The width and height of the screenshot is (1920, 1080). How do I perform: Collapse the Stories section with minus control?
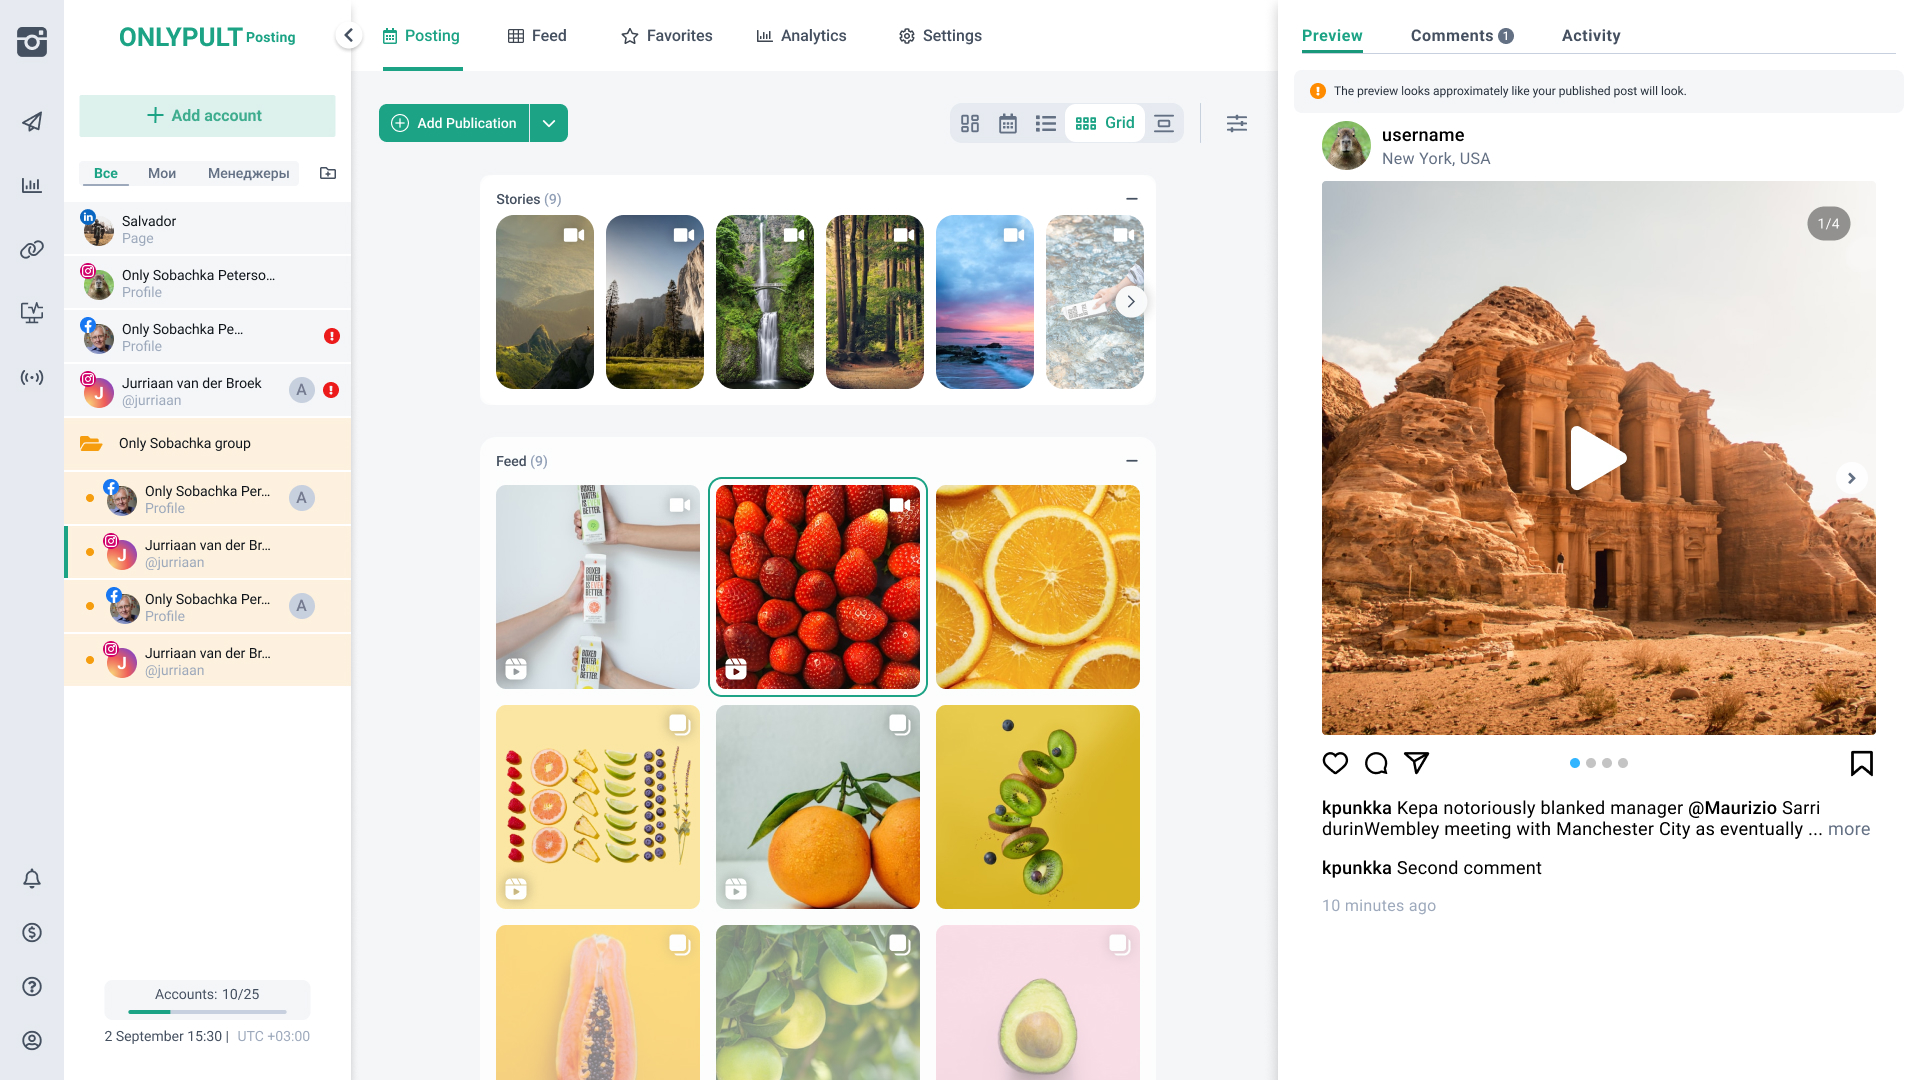tap(1131, 199)
